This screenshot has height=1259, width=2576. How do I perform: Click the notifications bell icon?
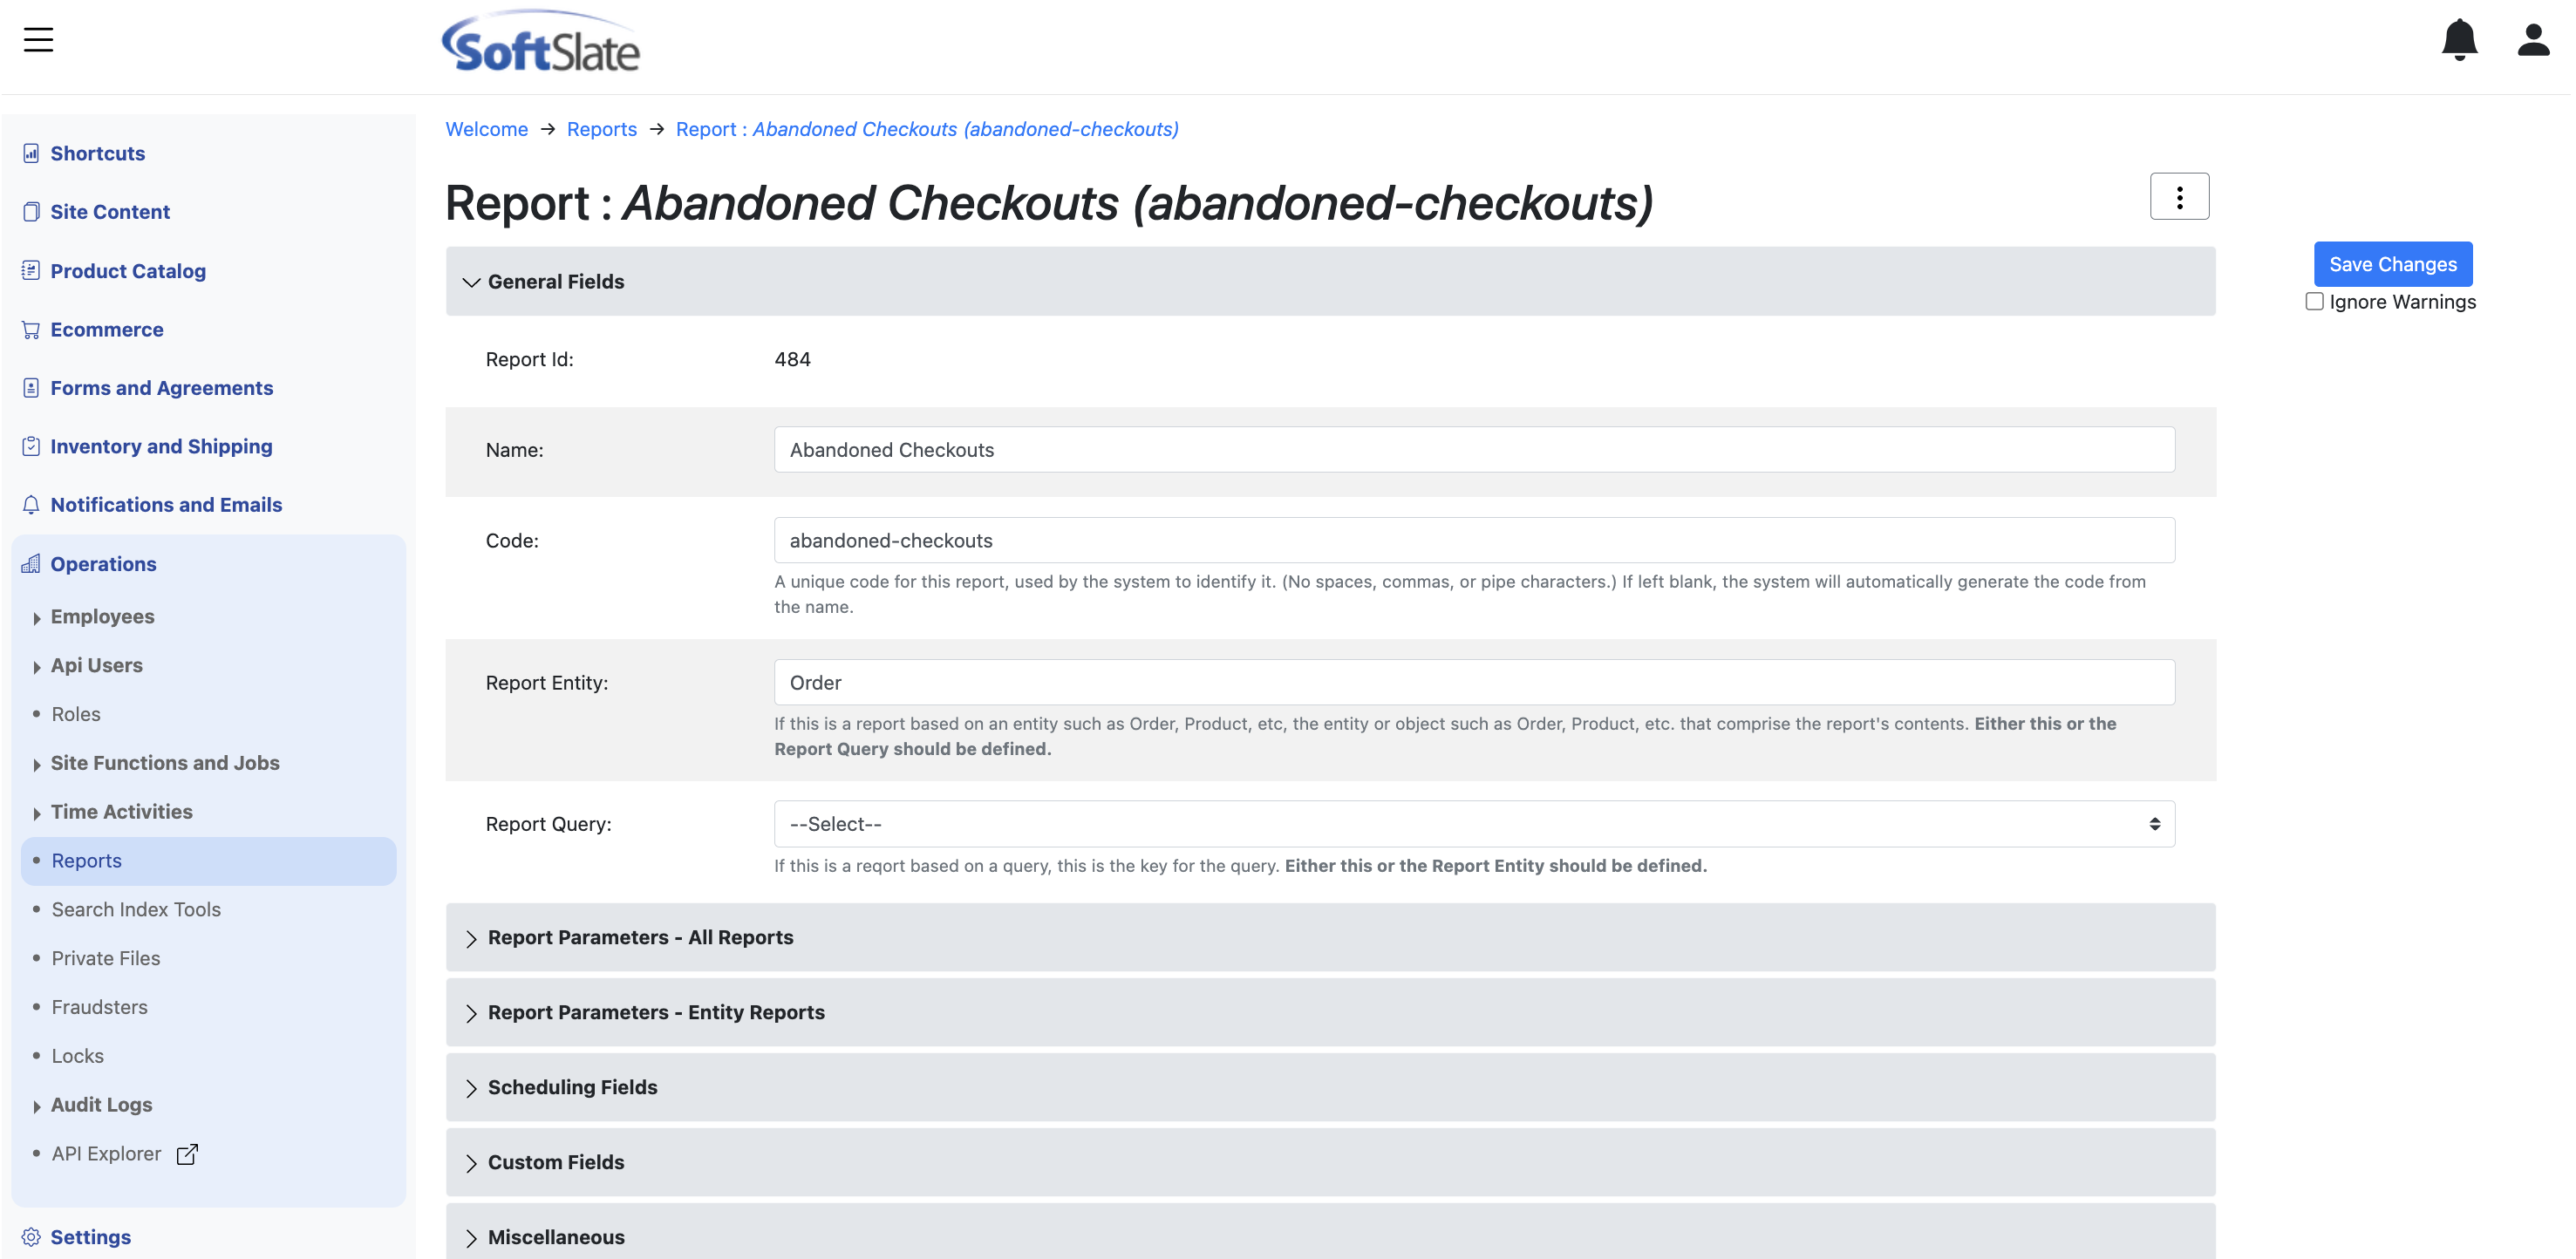(2459, 40)
